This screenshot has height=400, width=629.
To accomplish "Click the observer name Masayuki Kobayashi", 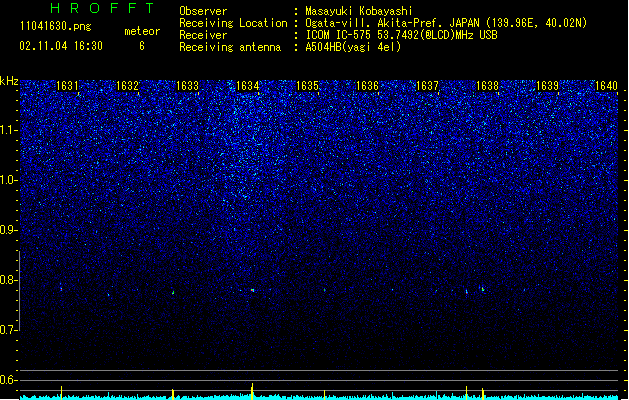I will pyautogui.click(x=359, y=11).
